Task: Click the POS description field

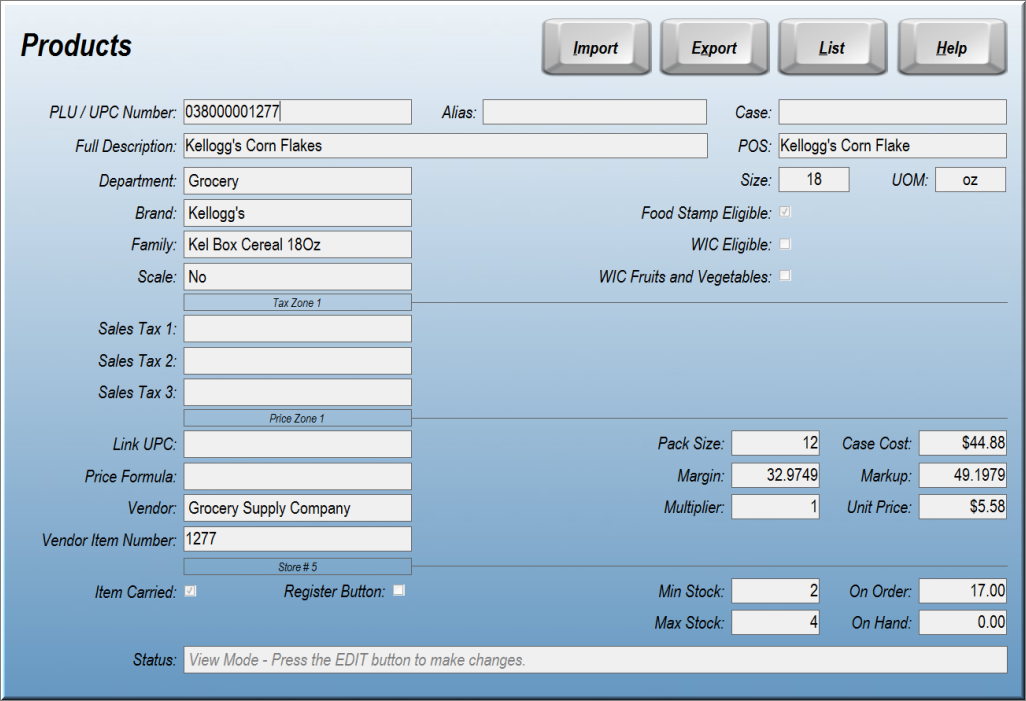Action: click(893, 145)
